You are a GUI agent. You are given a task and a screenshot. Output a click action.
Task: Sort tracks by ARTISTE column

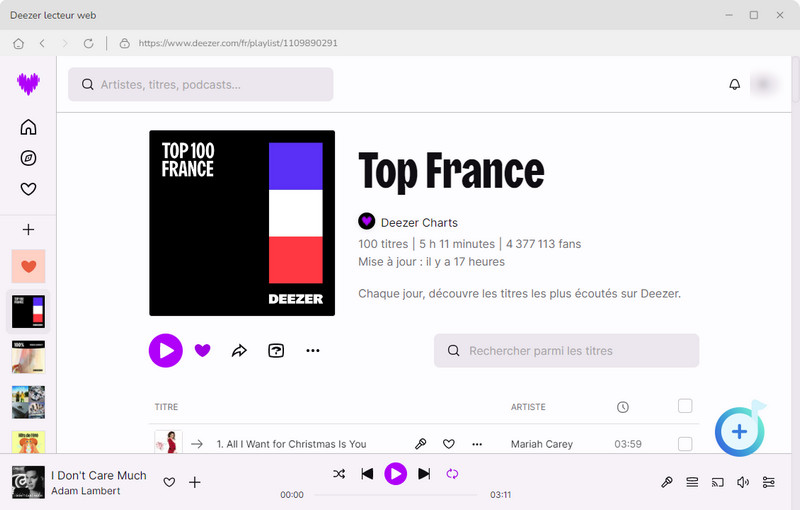click(528, 407)
